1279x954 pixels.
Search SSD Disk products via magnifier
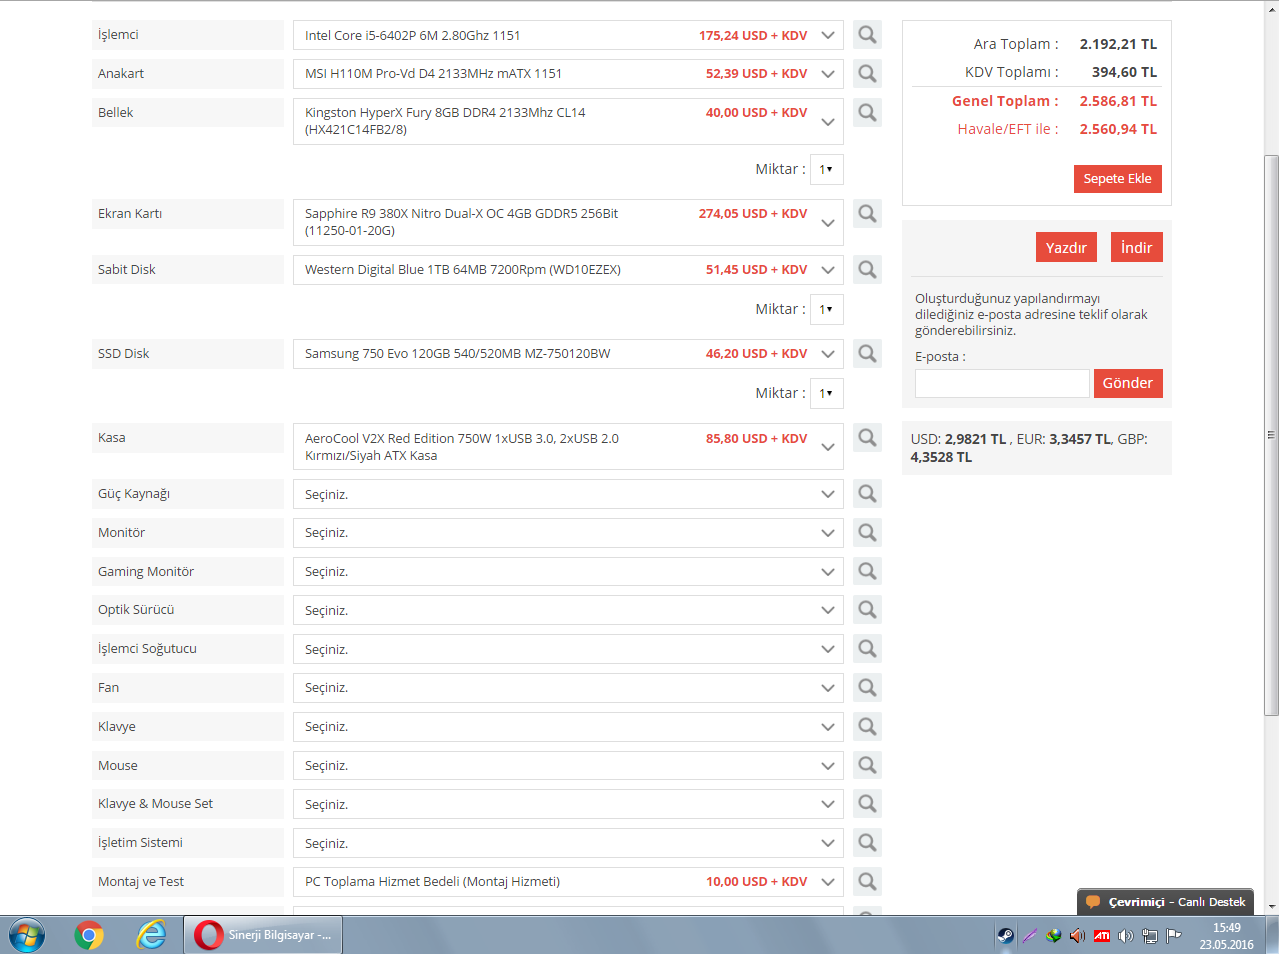point(867,354)
